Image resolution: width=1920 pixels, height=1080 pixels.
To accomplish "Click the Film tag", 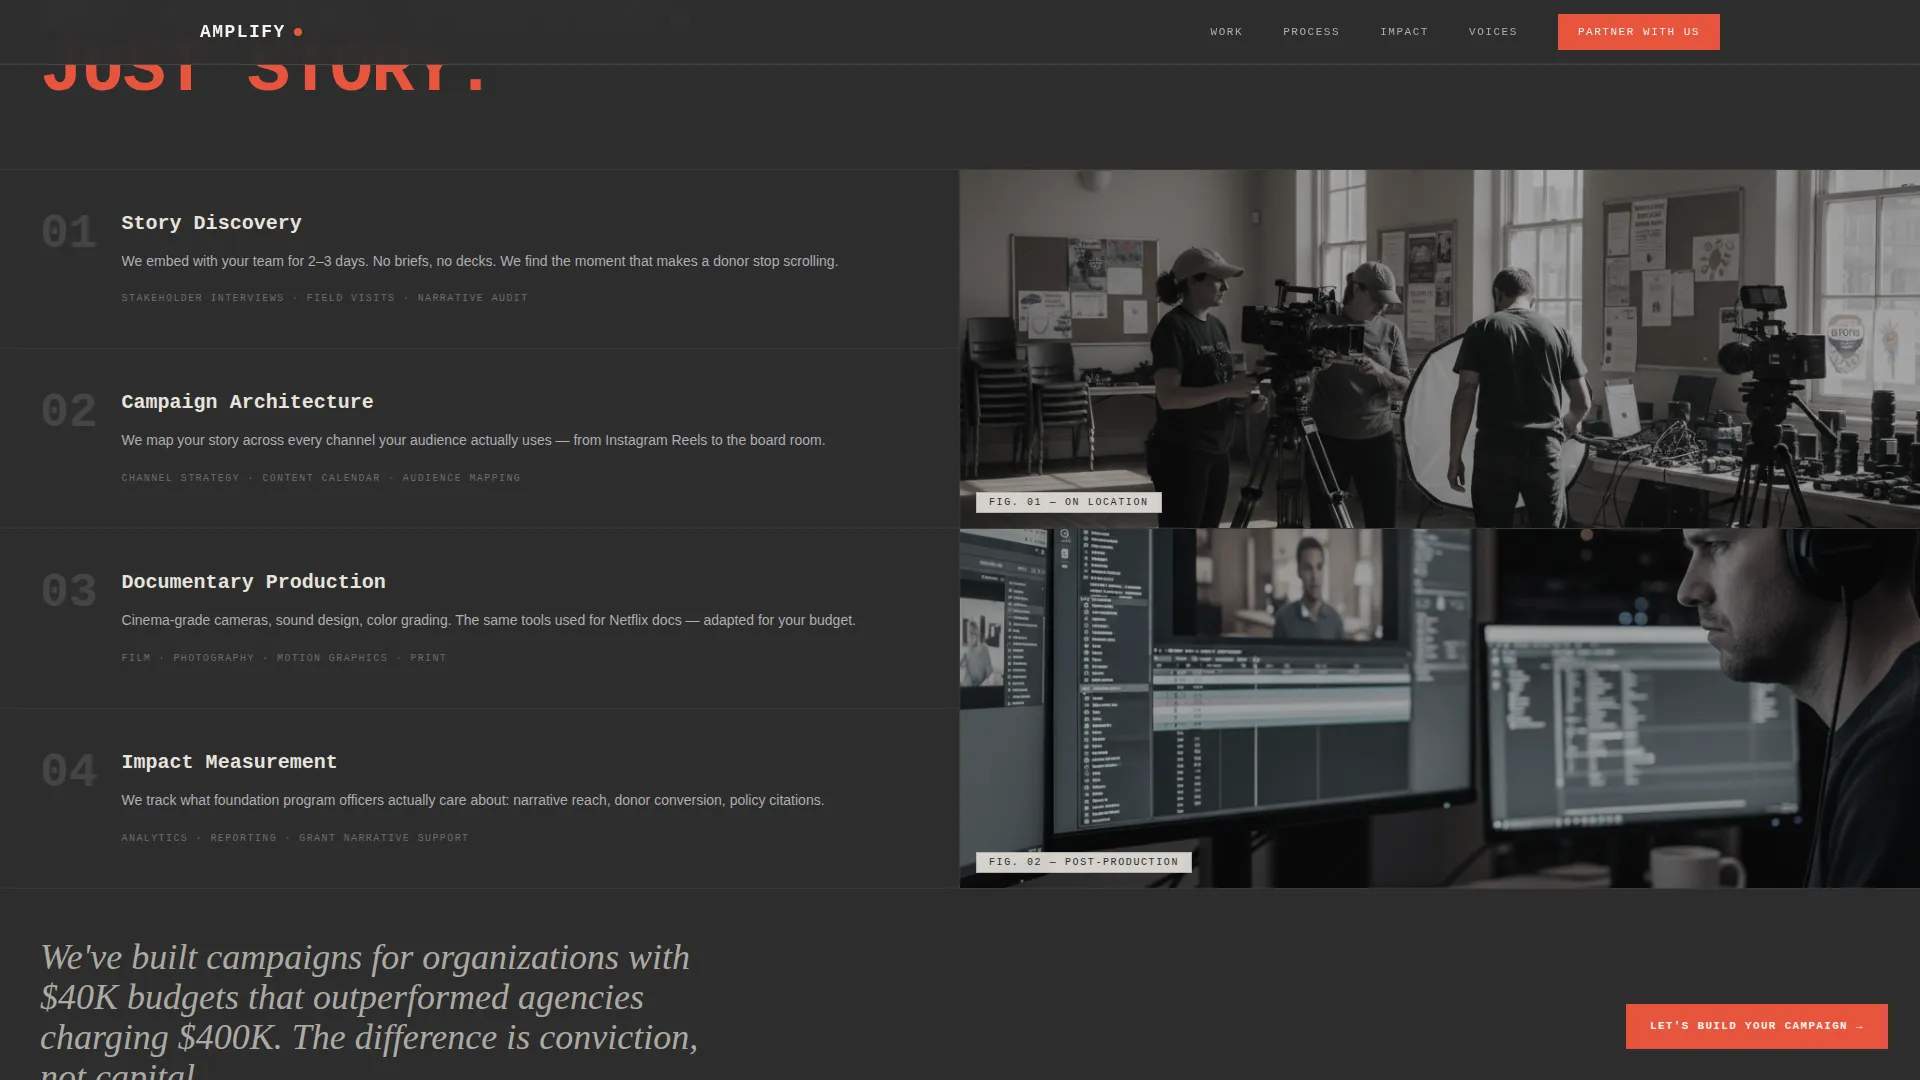I will coord(136,658).
